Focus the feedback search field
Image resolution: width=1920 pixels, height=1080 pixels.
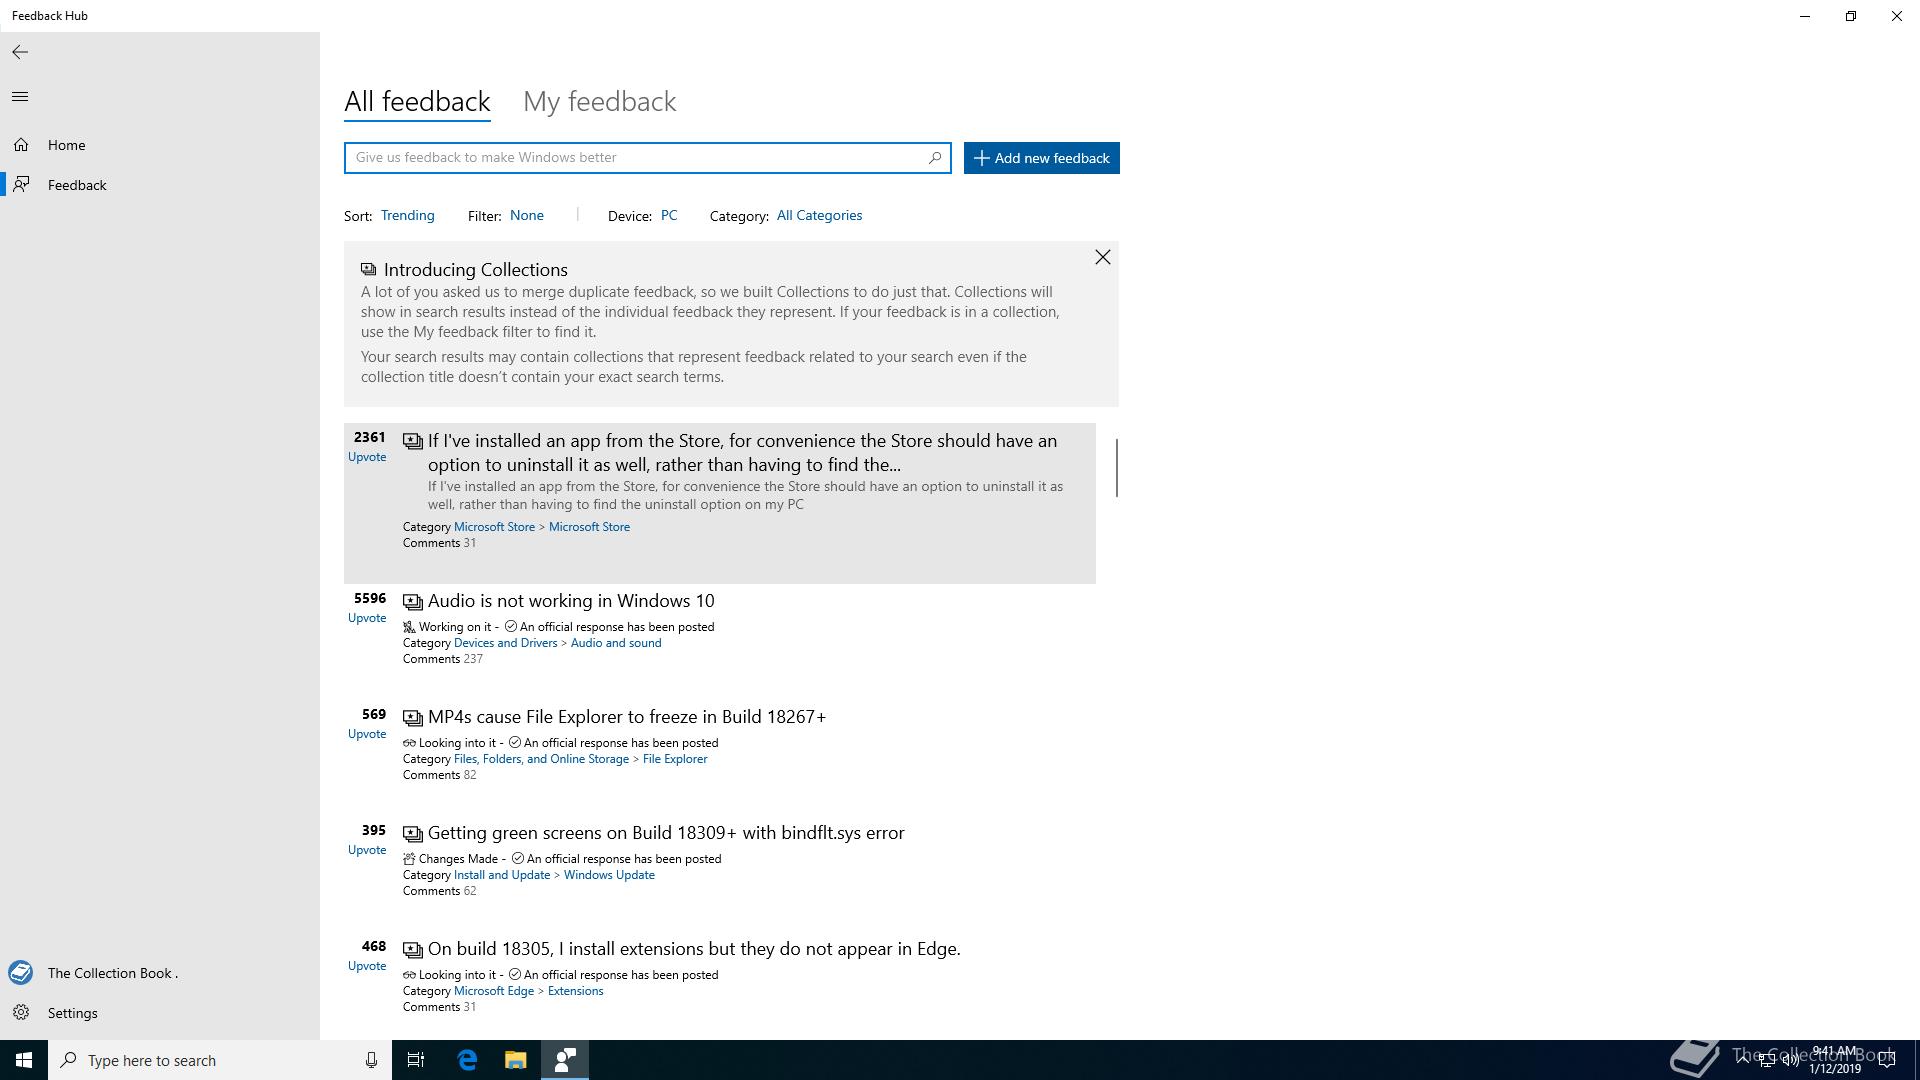(647, 158)
